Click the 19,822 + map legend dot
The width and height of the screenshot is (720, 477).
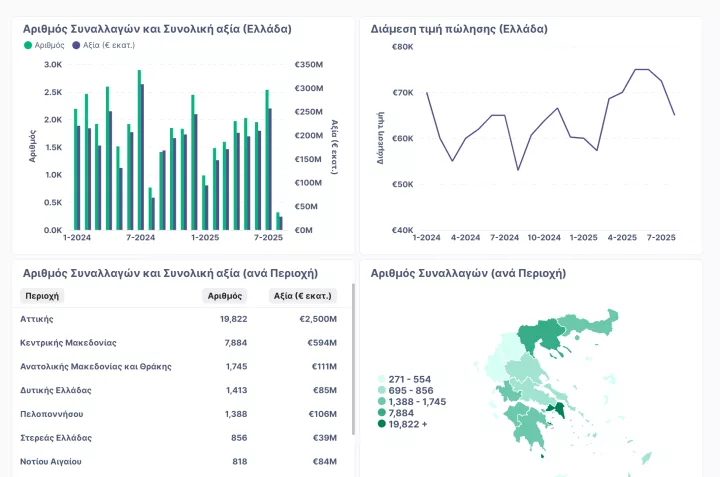[x=381, y=424]
